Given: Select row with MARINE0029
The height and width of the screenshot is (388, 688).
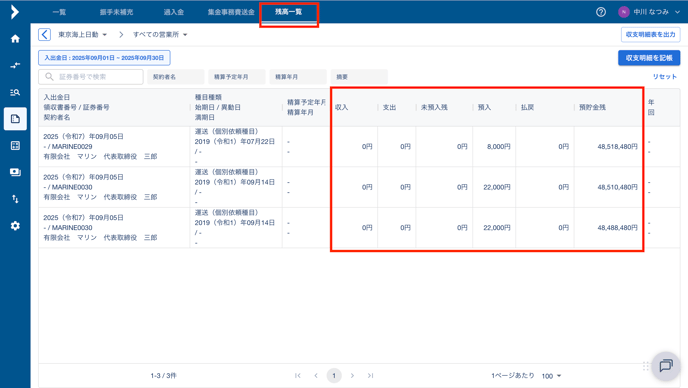Looking at the screenshot, I should point(359,147).
